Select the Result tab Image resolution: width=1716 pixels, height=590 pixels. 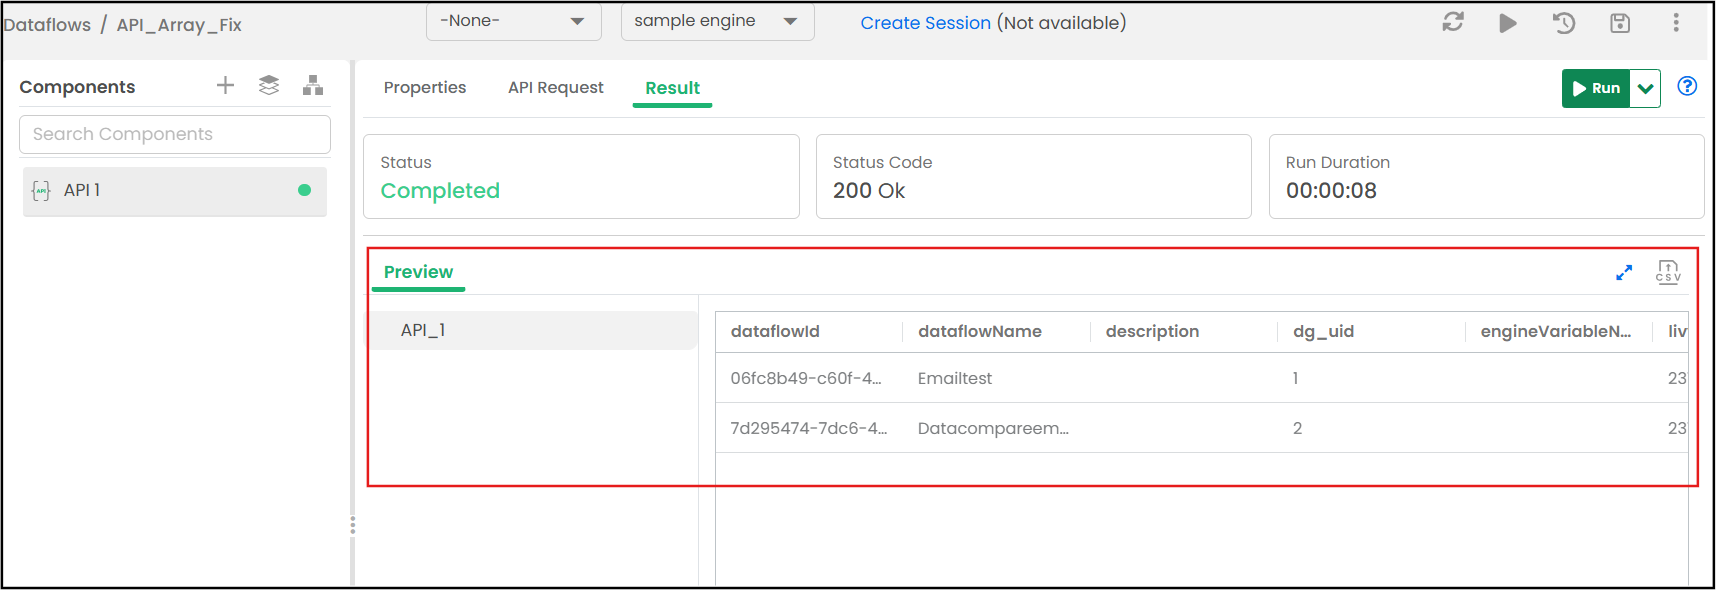pyautogui.click(x=672, y=88)
